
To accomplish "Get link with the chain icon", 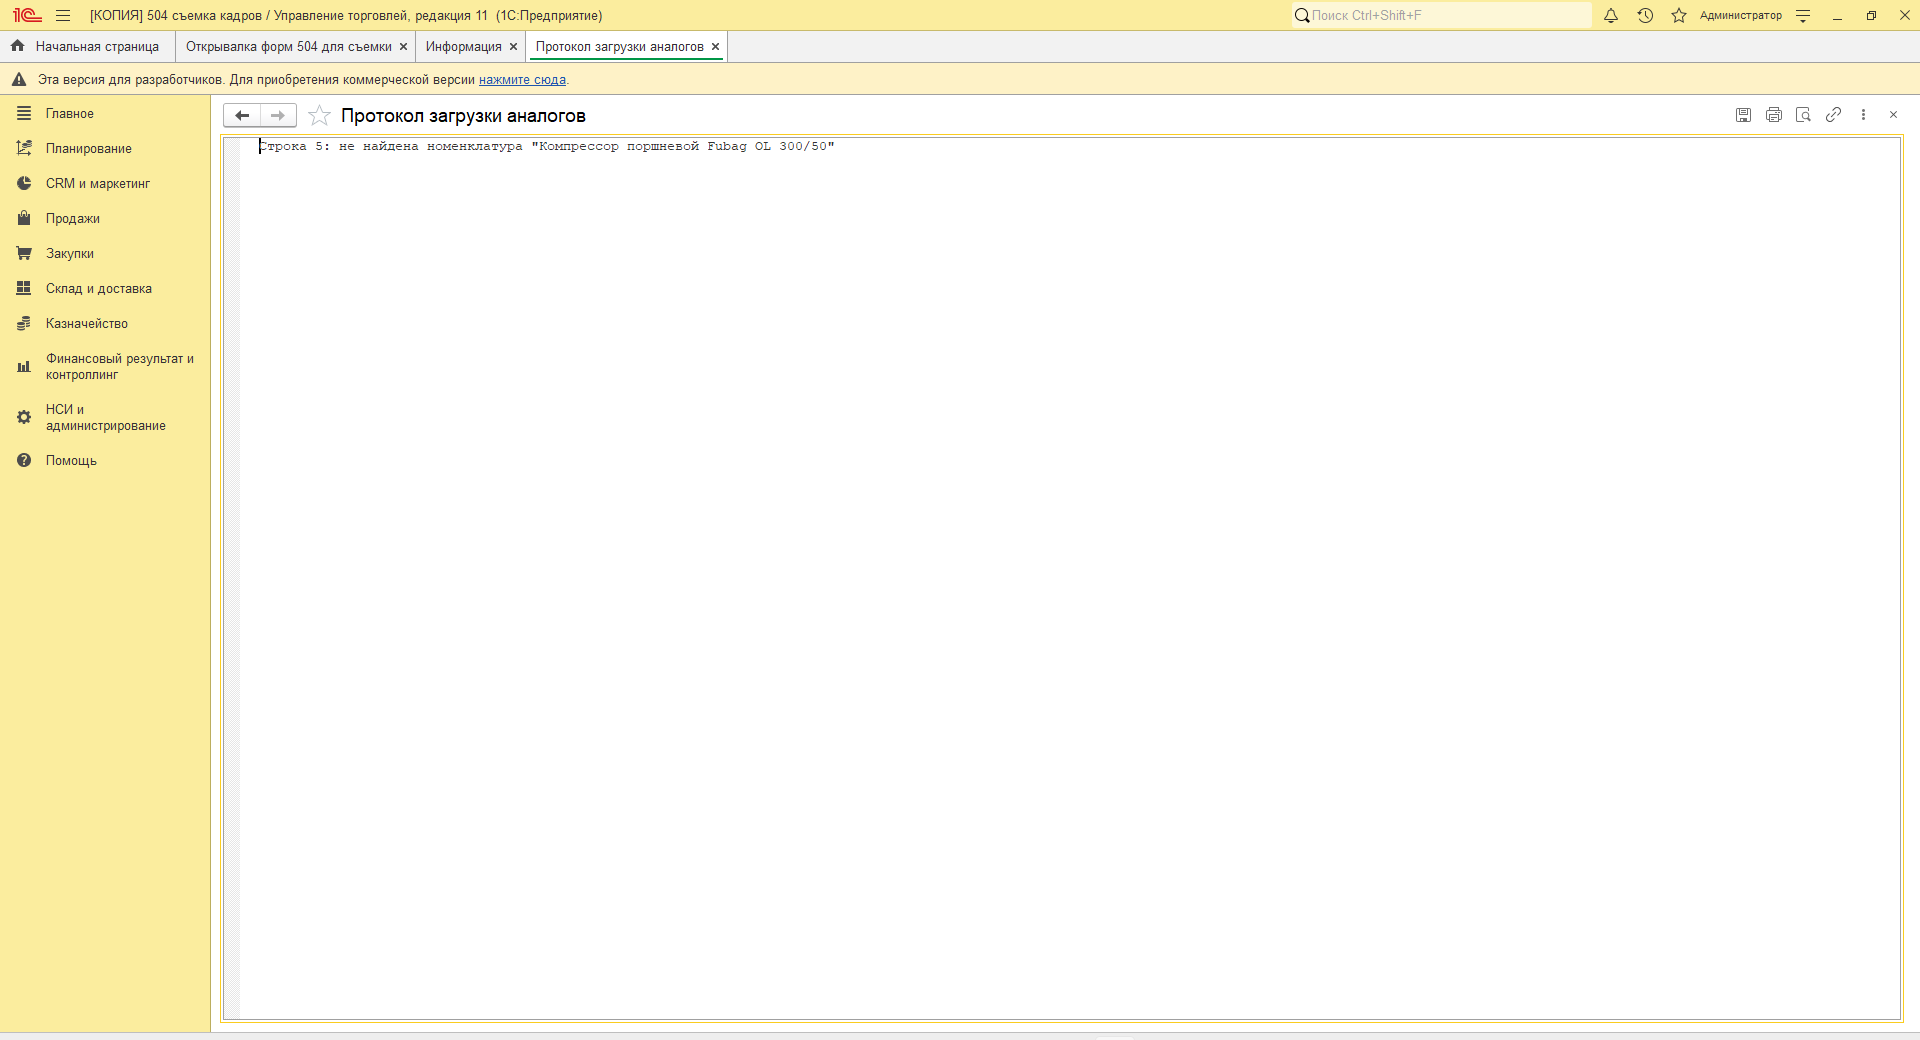I will tap(1833, 115).
